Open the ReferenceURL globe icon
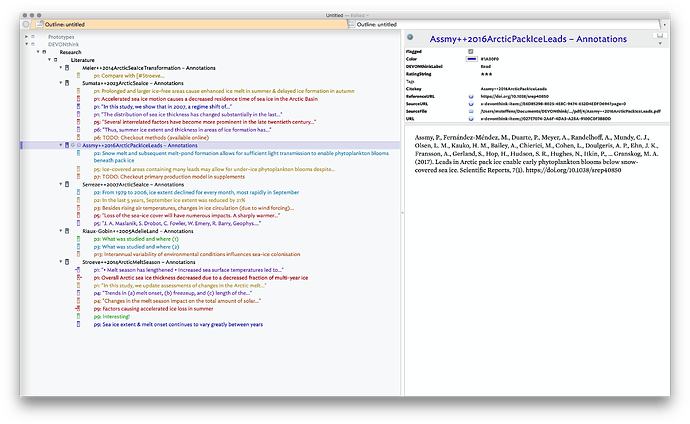This screenshot has width=690, height=424. pyautogui.click(x=471, y=96)
